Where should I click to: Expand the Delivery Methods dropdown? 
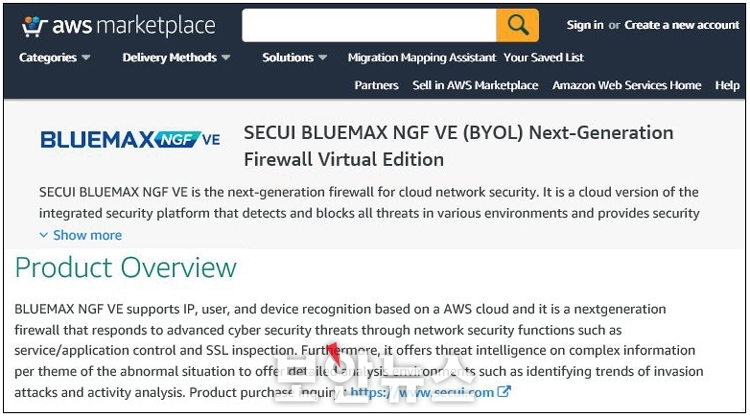coord(176,57)
